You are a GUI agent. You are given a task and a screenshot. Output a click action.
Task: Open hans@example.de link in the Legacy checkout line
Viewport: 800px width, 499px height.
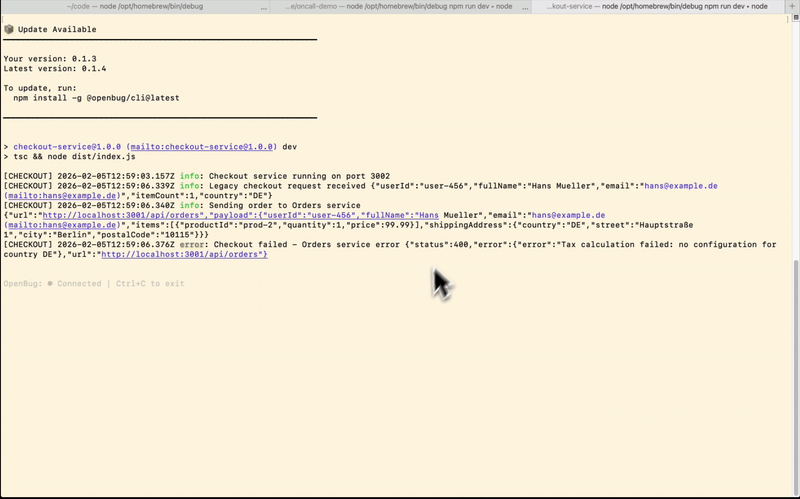pos(681,186)
